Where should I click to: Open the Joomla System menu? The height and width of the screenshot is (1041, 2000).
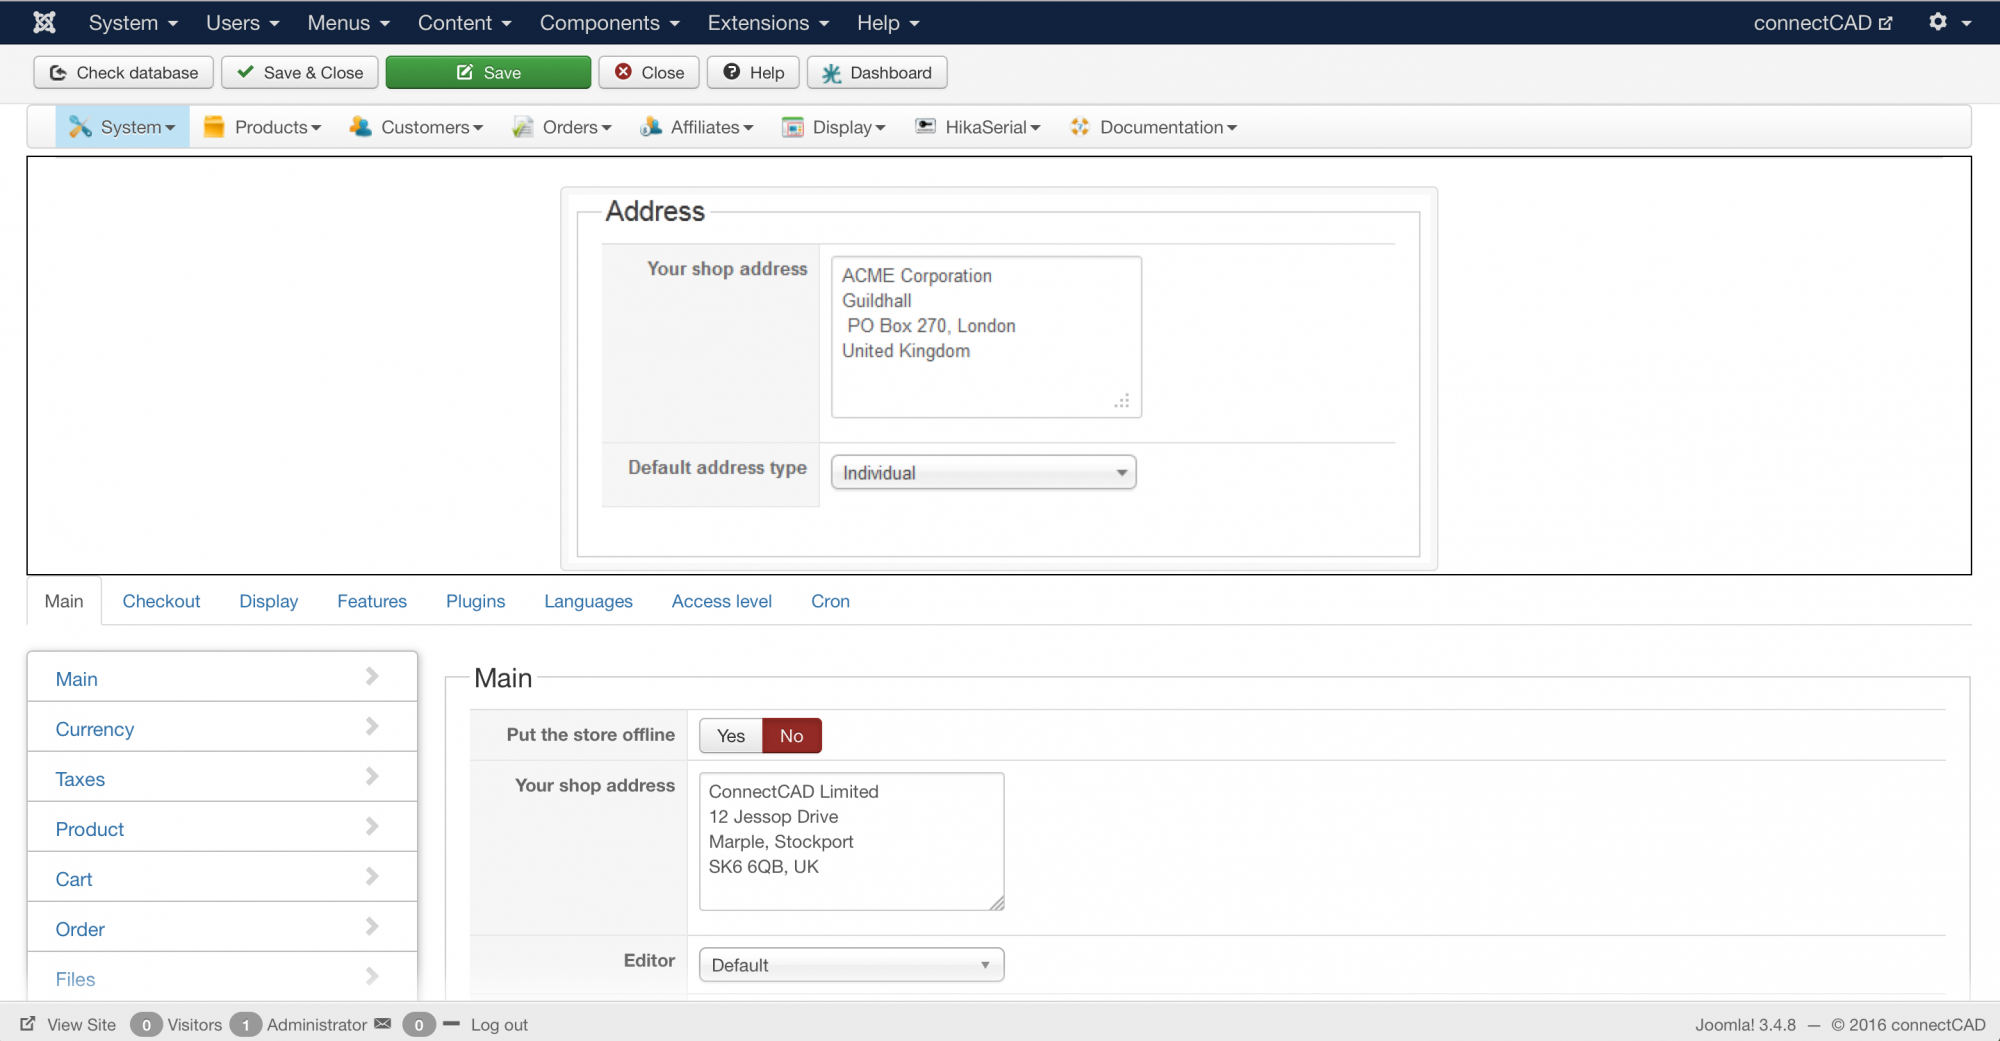(x=133, y=22)
